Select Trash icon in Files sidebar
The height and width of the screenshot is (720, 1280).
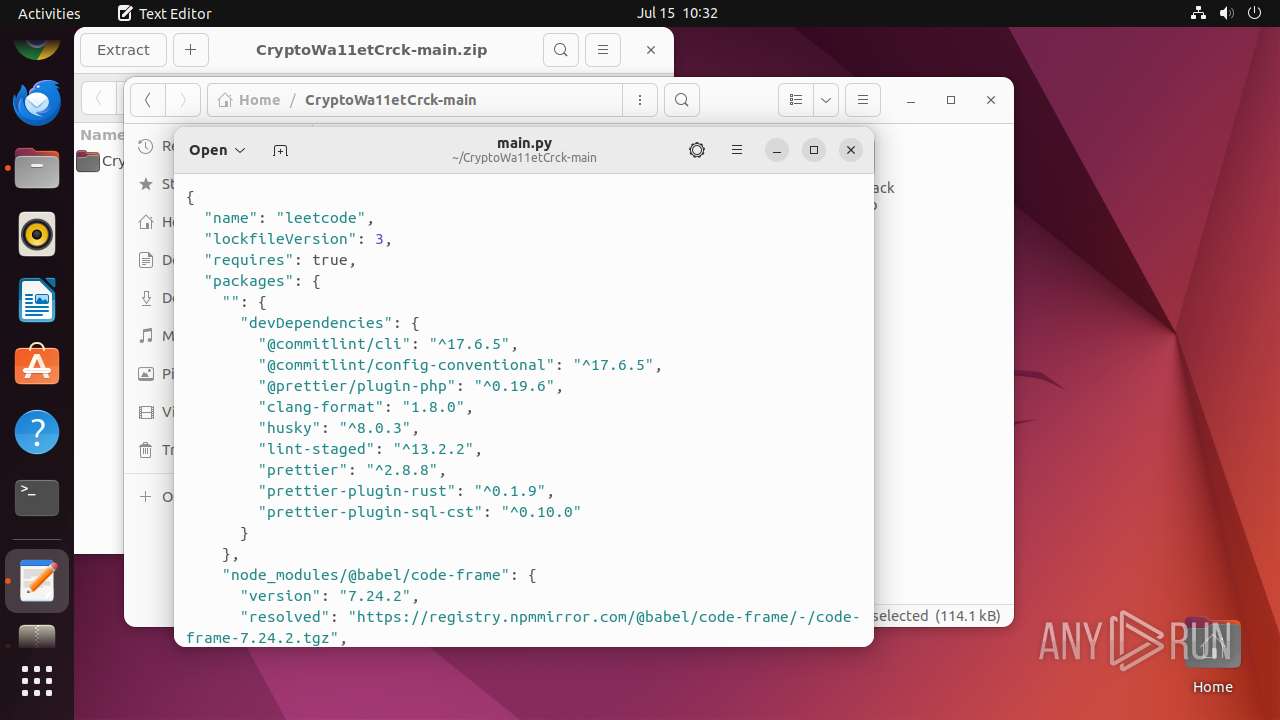146,450
